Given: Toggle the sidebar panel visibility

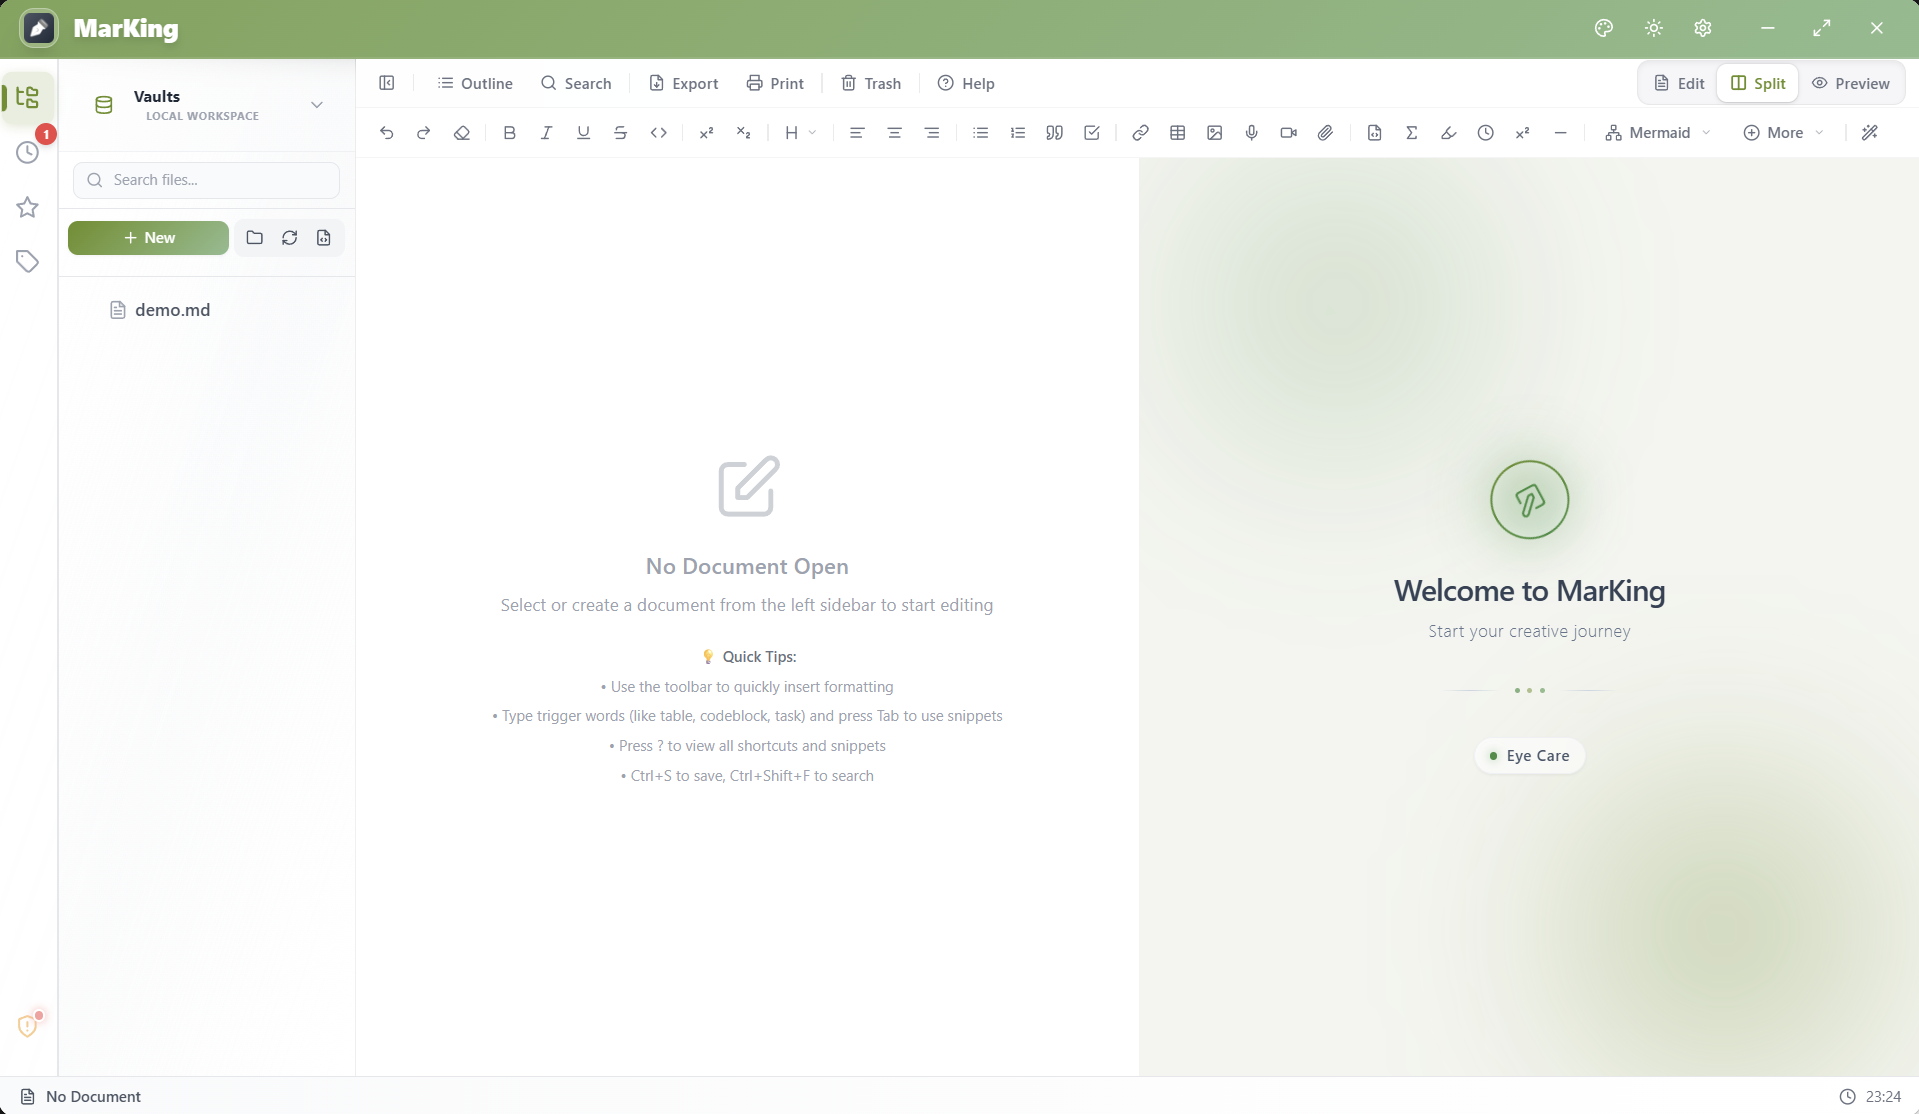Looking at the screenshot, I should click(x=387, y=83).
